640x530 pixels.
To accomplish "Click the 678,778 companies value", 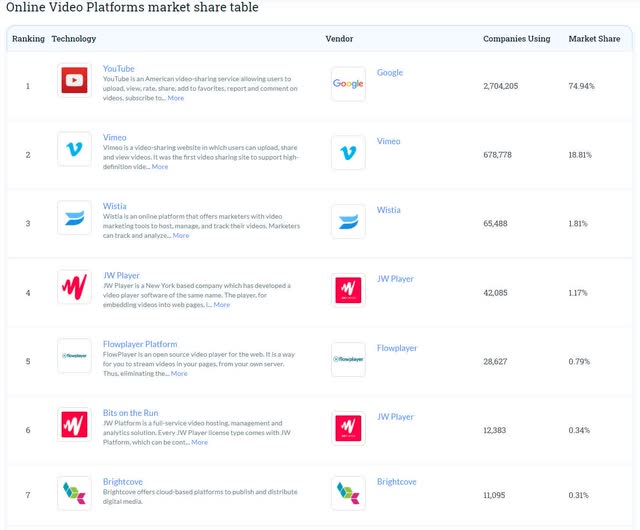I will [x=498, y=155].
